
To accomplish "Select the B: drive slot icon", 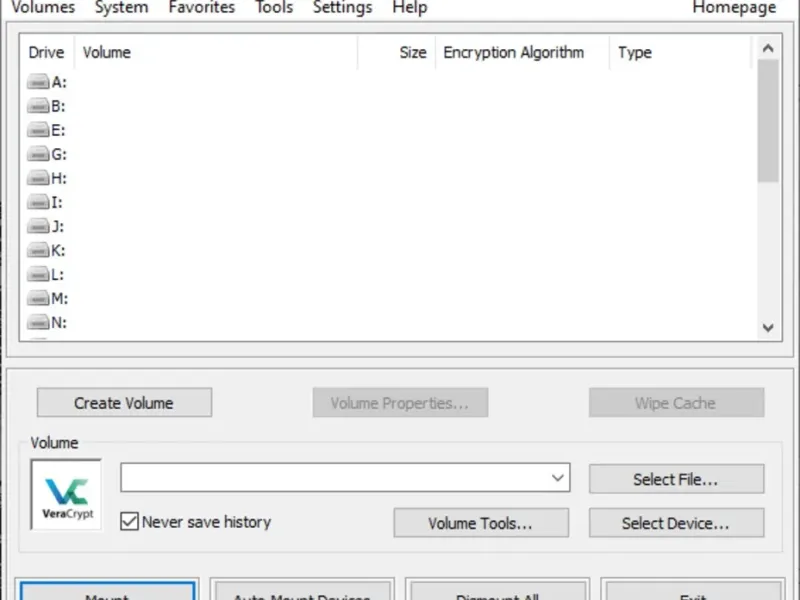I will pyautogui.click(x=38, y=106).
